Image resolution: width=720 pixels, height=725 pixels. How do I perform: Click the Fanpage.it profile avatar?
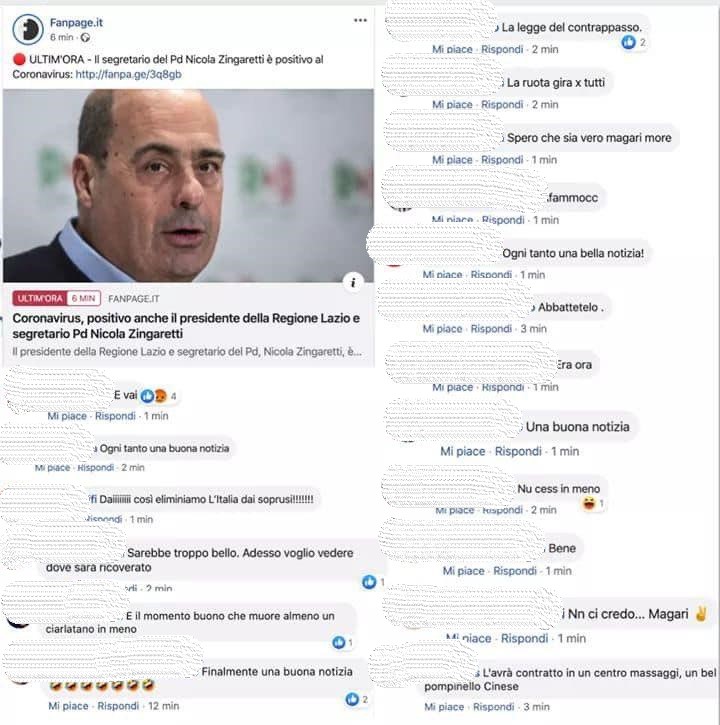[28, 29]
